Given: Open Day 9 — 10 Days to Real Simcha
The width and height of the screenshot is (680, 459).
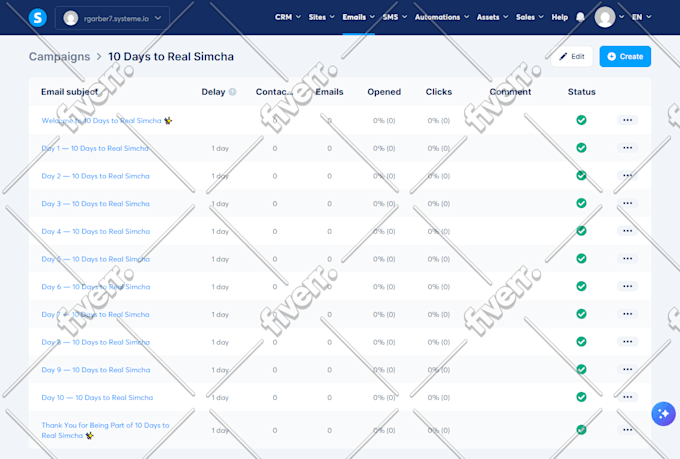Looking at the screenshot, I should point(96,370).
